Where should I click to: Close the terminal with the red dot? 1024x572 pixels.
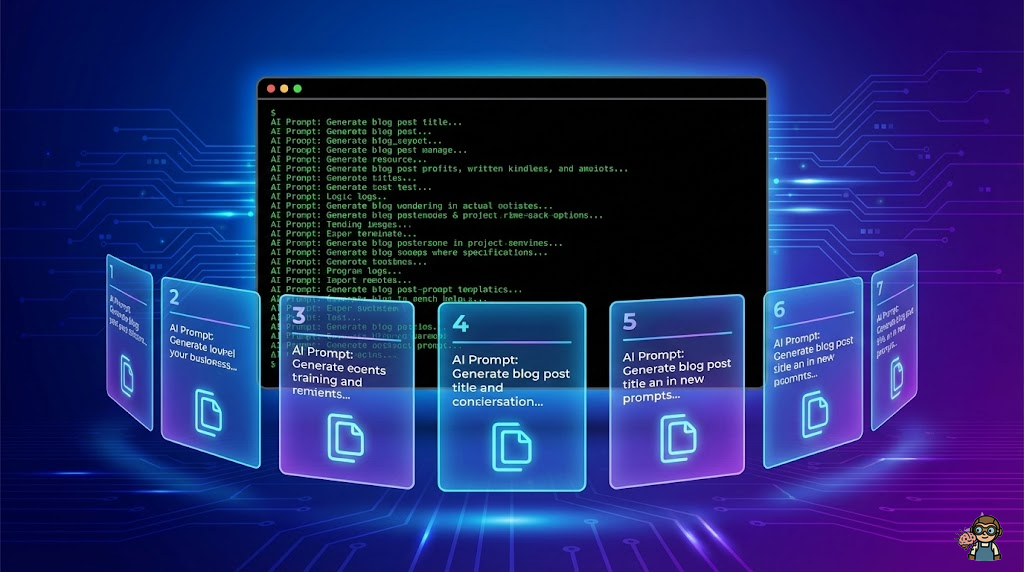pyautogui.click(x=270, y=89)
